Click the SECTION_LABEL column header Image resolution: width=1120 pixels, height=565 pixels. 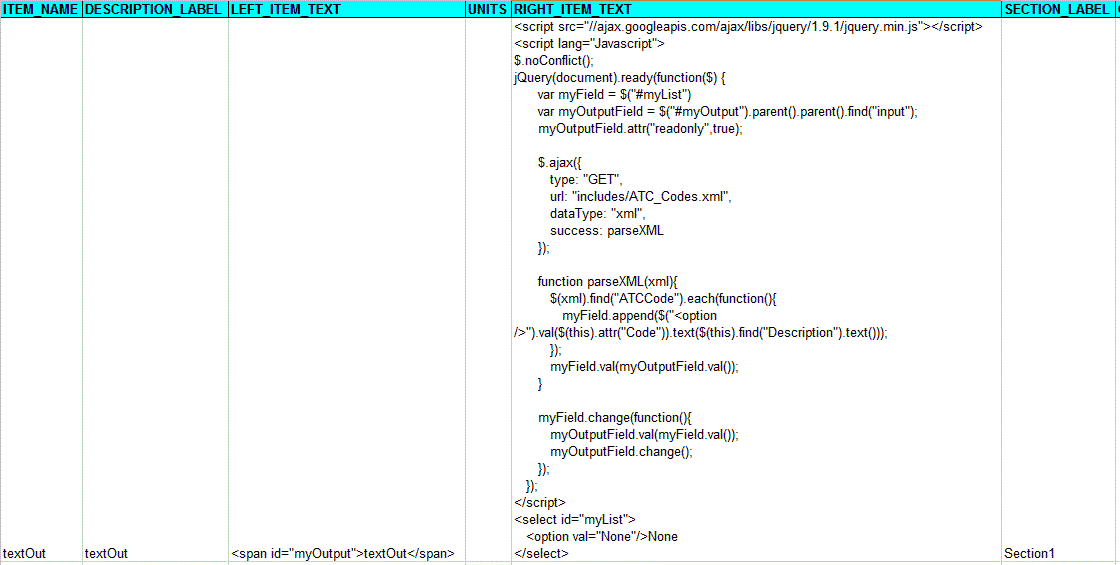[1055, 9]
